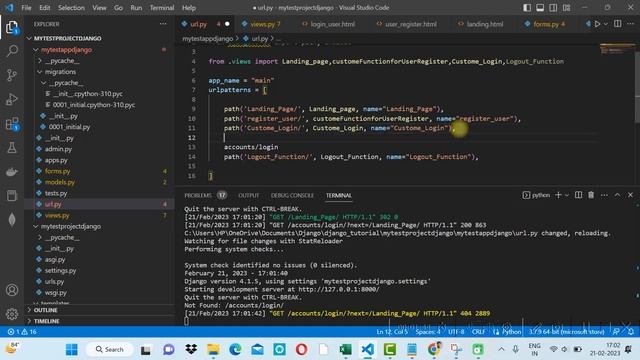Screen dimensions: 640x360
Task: Change Python language mode in status bar
Action: coord(511,332)
